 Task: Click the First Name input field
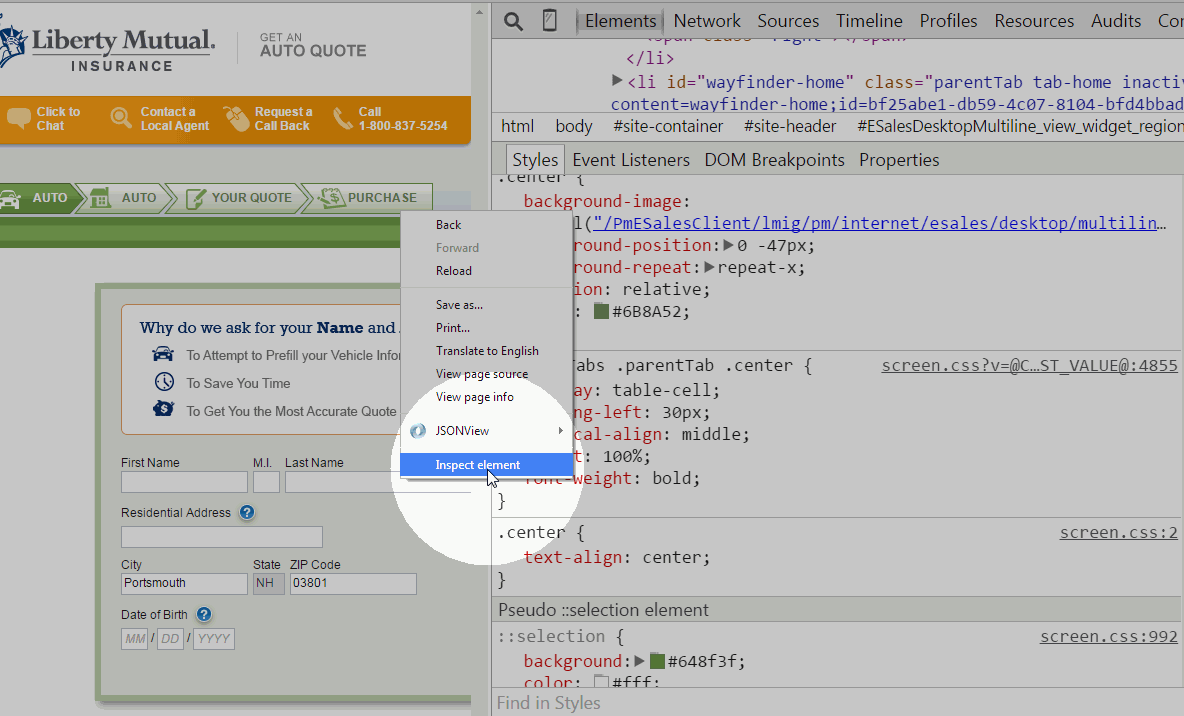click(184, 482)
